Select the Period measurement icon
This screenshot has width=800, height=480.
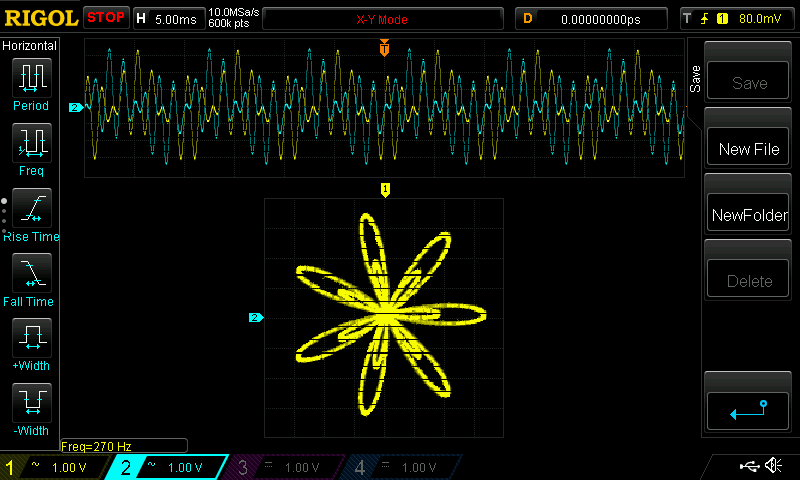pyautogui.click(x=31, y=76)
